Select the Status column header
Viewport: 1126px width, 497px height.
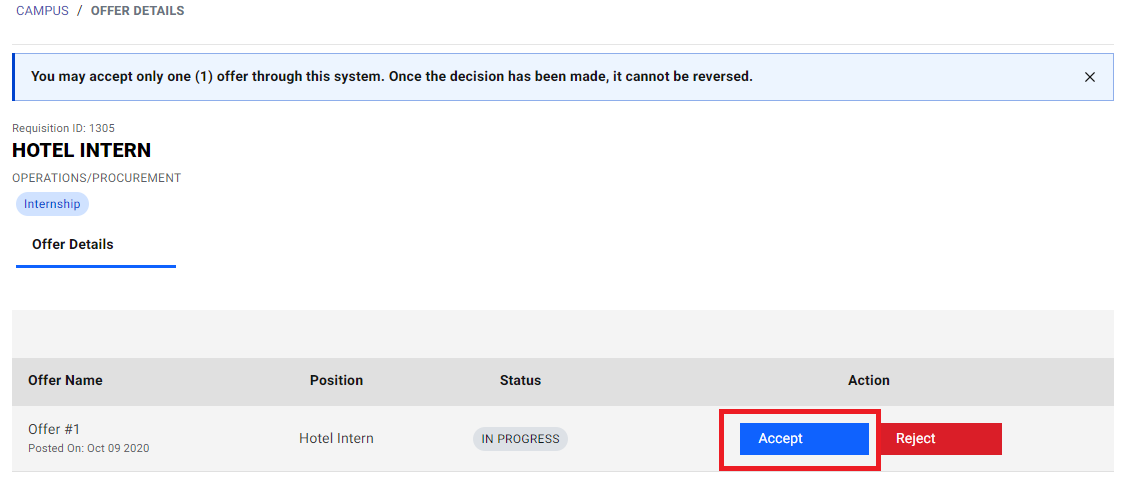520,380
